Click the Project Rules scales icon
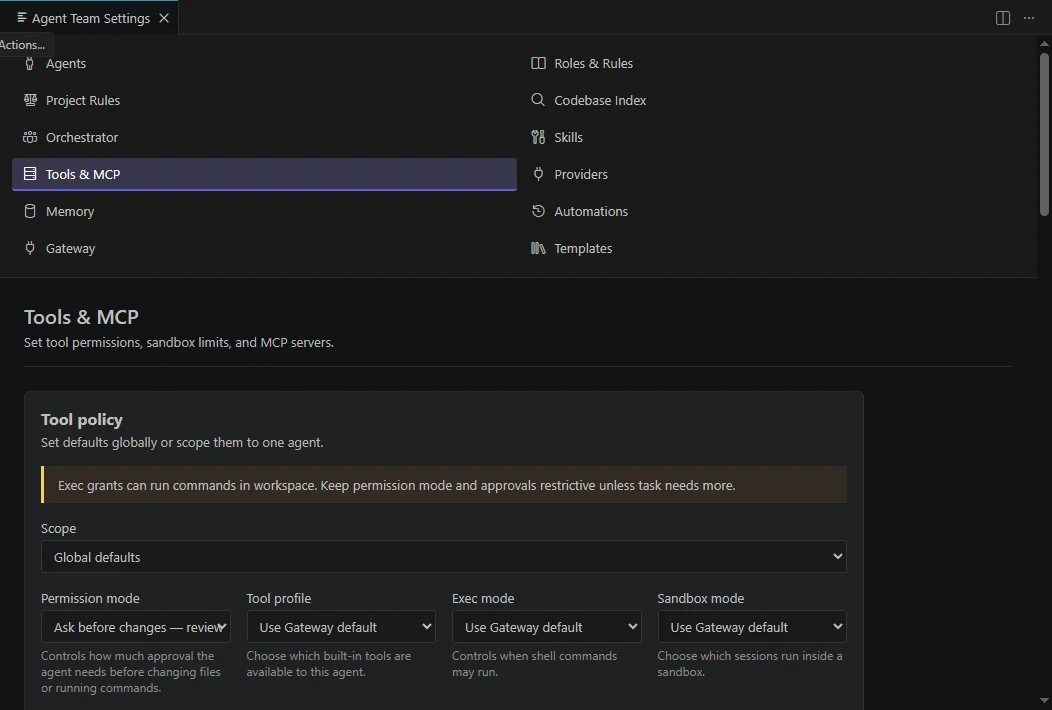Image resolution: width=1052 pixels, height=710 pixels. coord(30,100)
